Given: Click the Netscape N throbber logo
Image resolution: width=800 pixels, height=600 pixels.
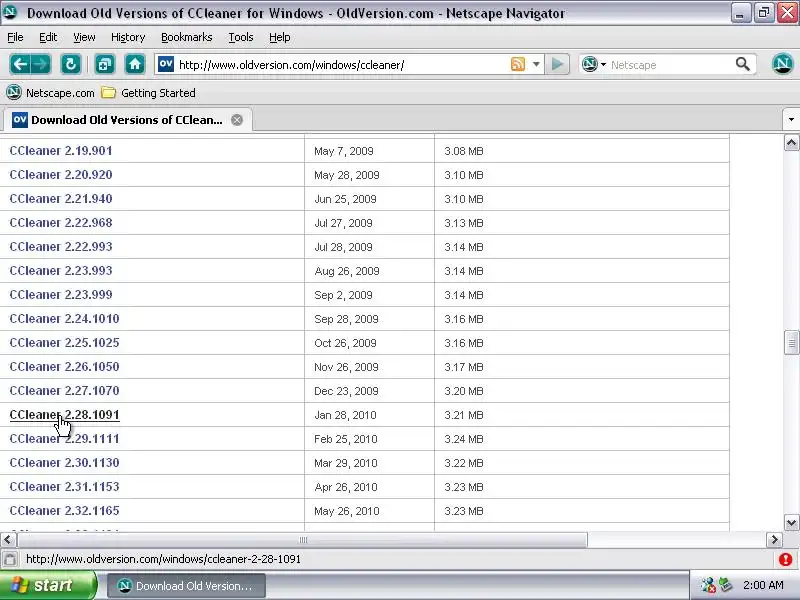Looking at the screenshot, I should 783,64.
